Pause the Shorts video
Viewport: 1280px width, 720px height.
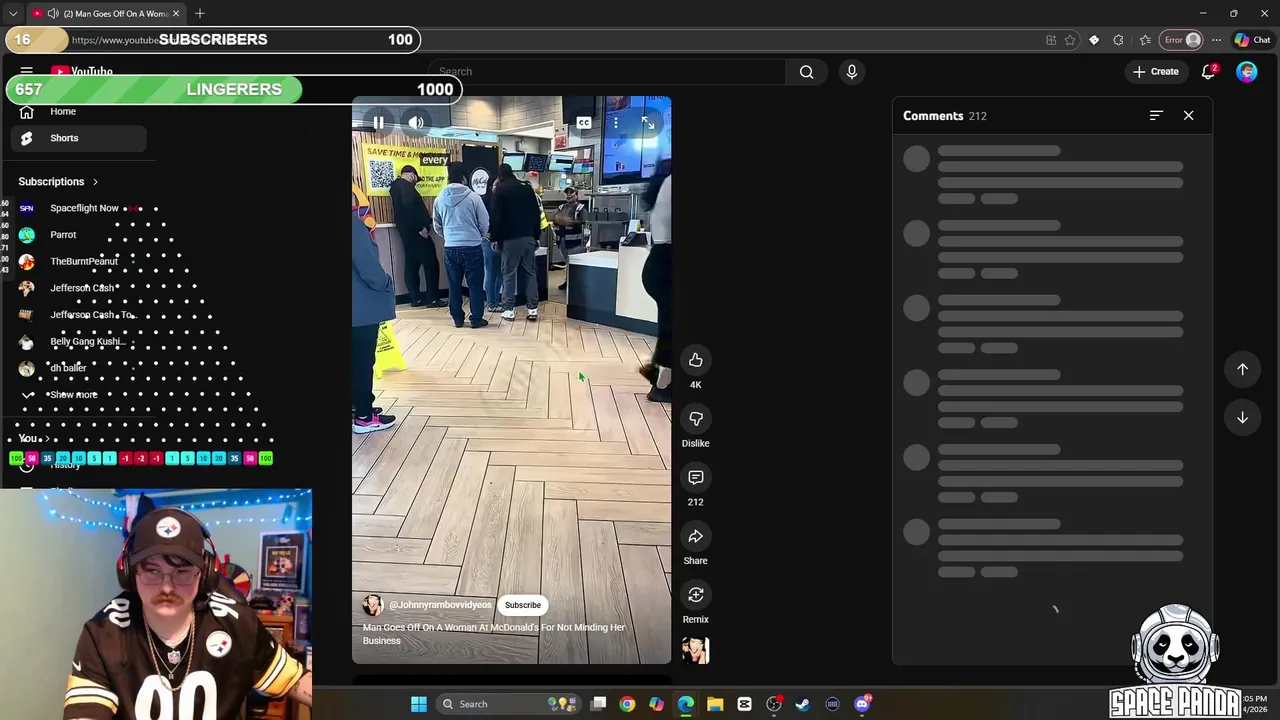tap(378, 123)
